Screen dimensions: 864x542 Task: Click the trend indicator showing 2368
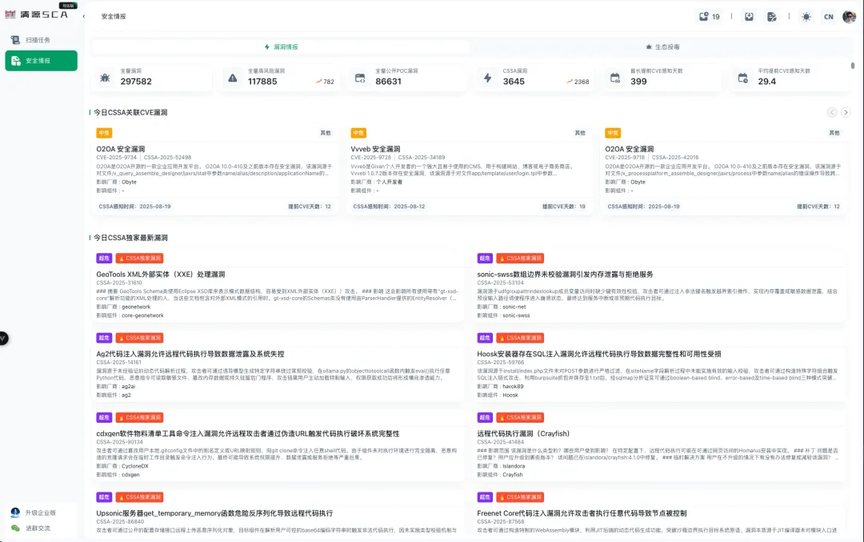[x=578, y=82]
